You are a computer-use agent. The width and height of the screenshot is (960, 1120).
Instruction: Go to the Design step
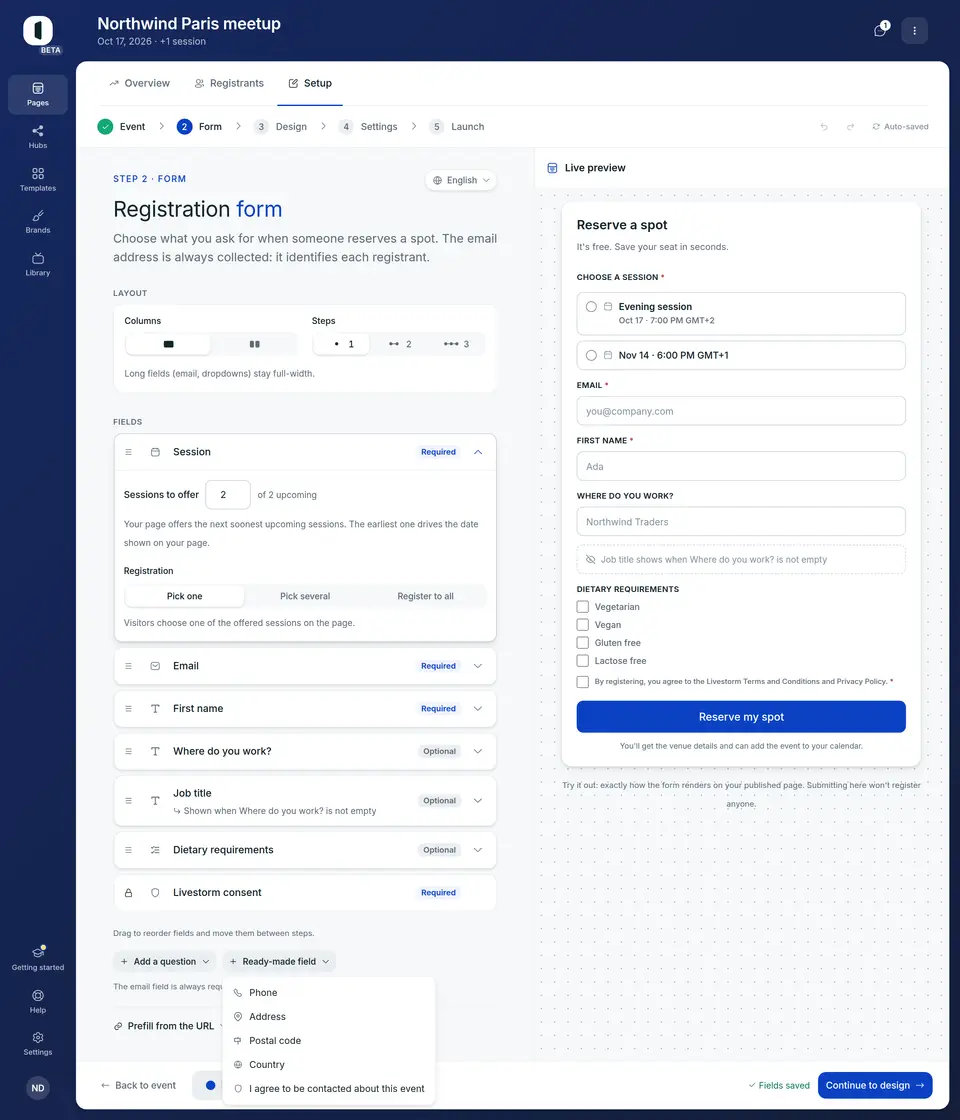(281, 126)
